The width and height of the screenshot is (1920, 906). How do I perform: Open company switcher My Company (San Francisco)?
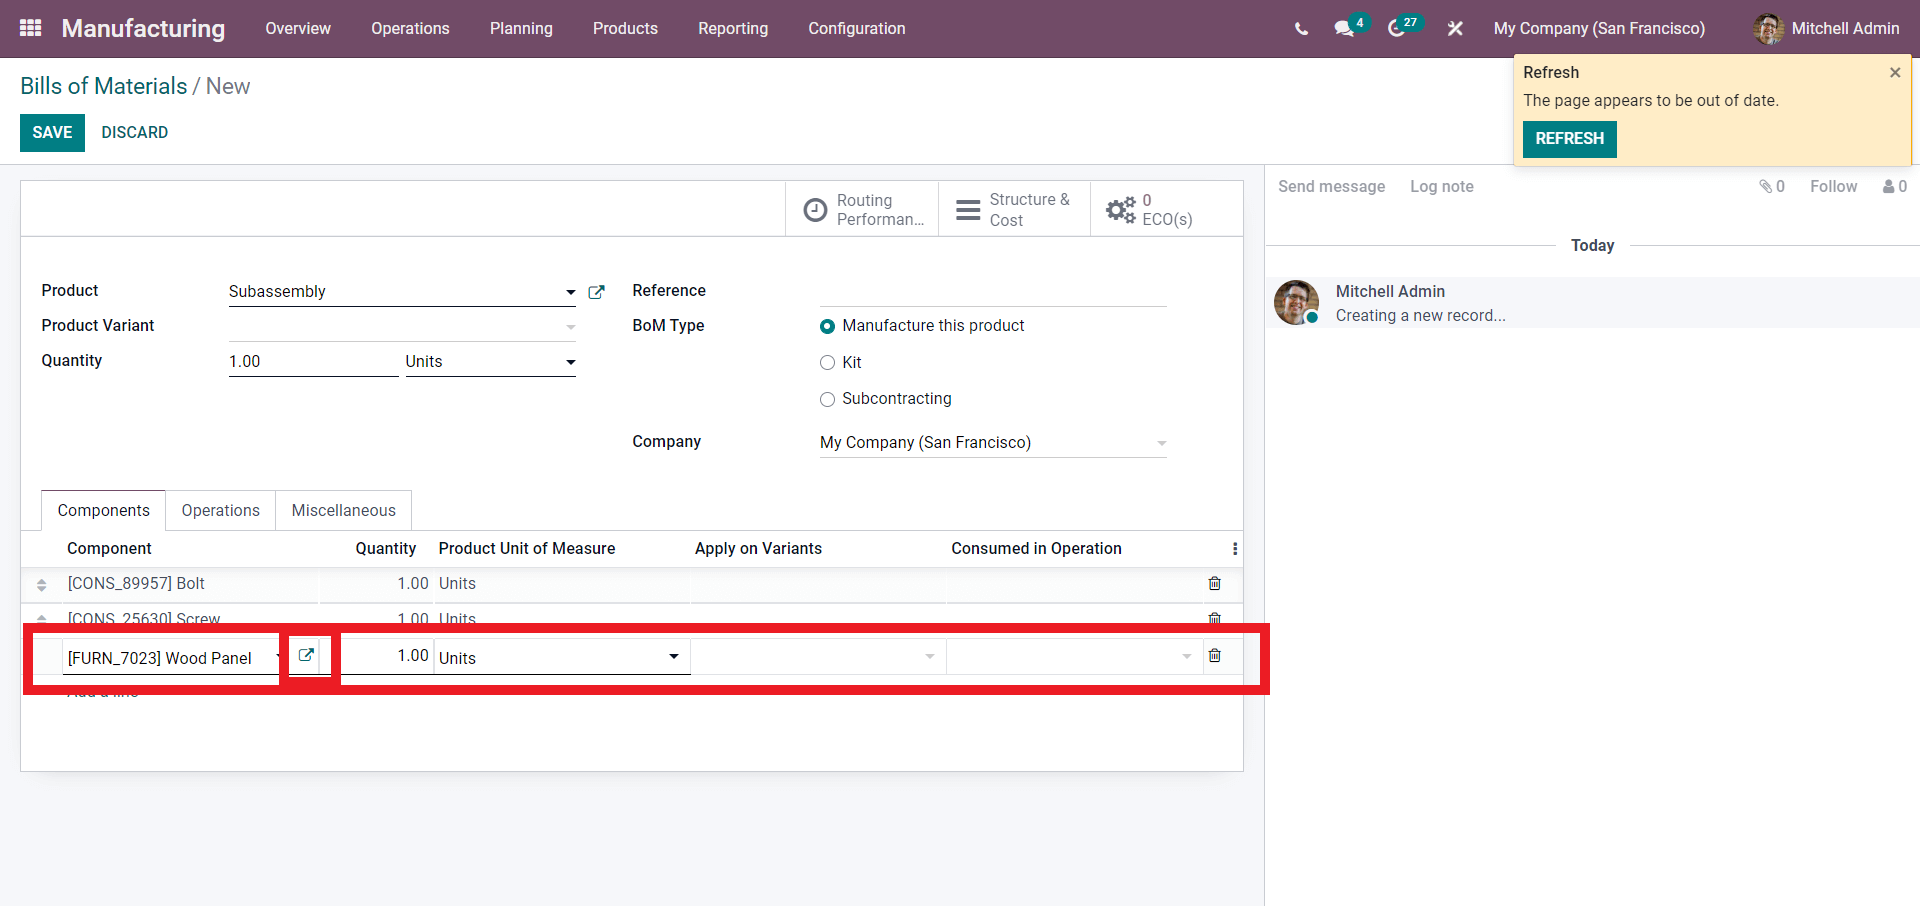pos(1599,29)
